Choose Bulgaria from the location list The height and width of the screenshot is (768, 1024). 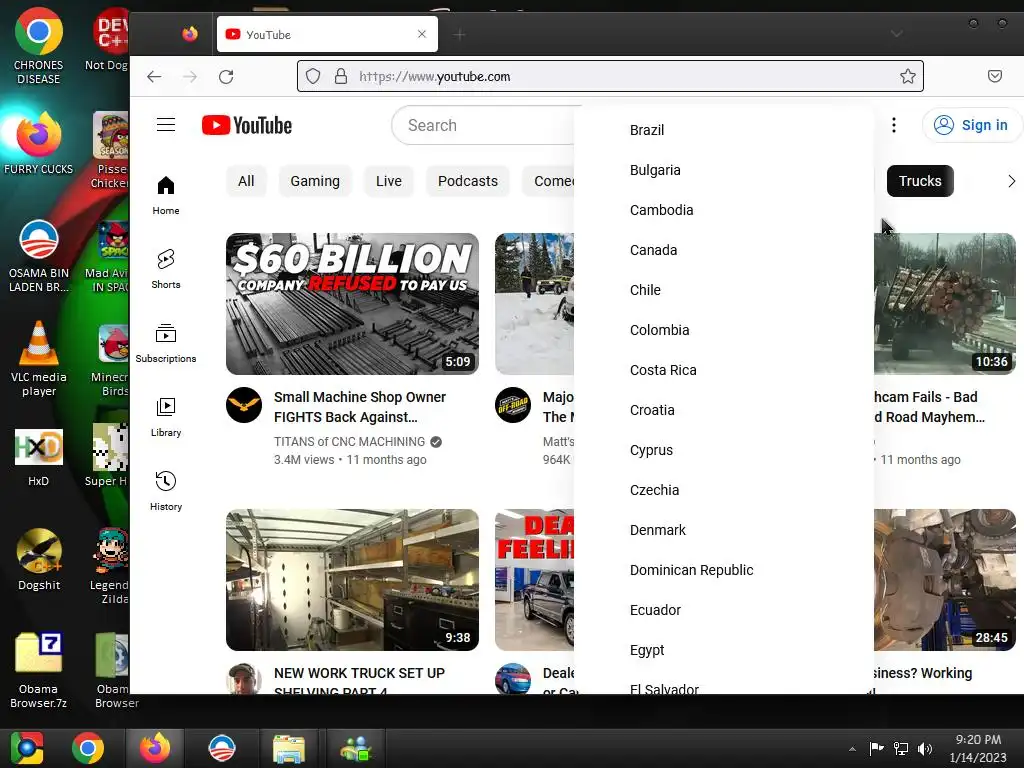coord(724,170)
